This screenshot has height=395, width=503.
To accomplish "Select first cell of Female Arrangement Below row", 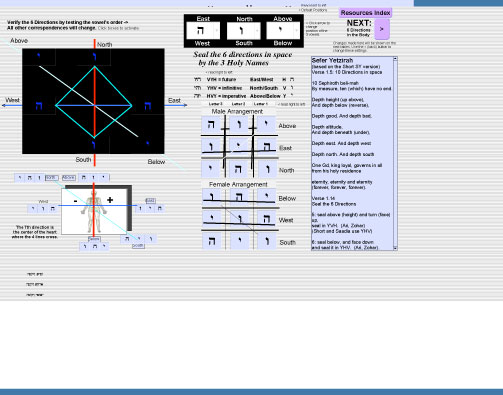I will (211, 197).
